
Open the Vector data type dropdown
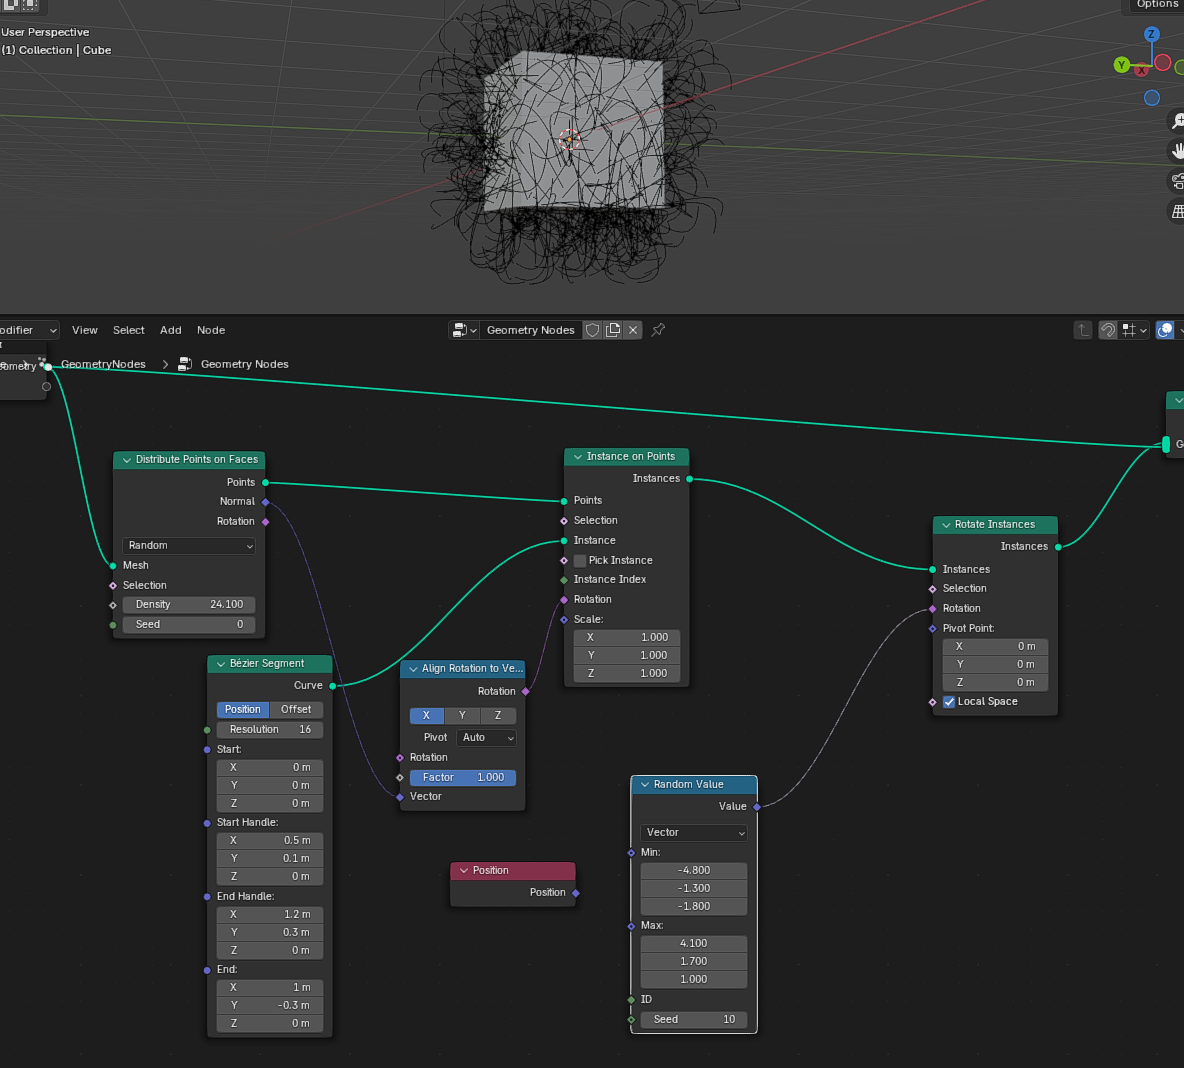[694, 833]
